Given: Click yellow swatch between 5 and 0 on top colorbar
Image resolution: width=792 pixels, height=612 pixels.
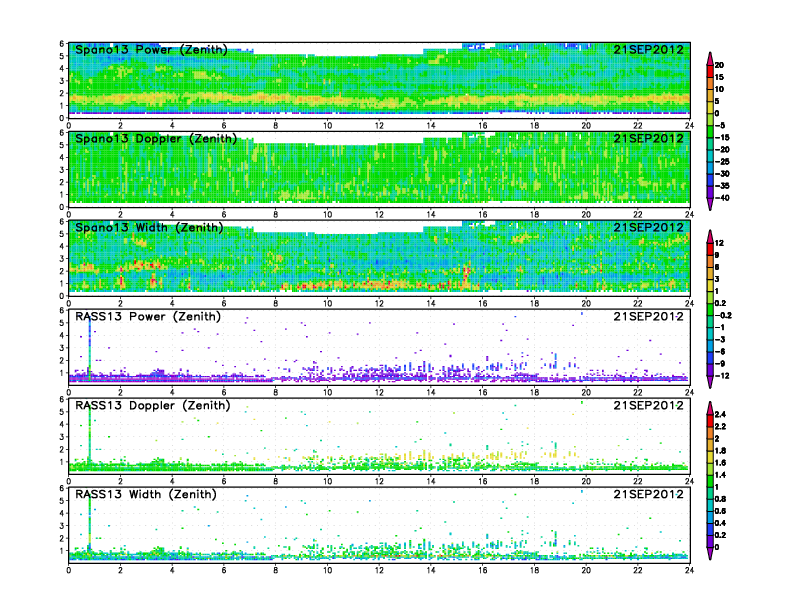Looking at the screenshot, I should coord(710,108).
